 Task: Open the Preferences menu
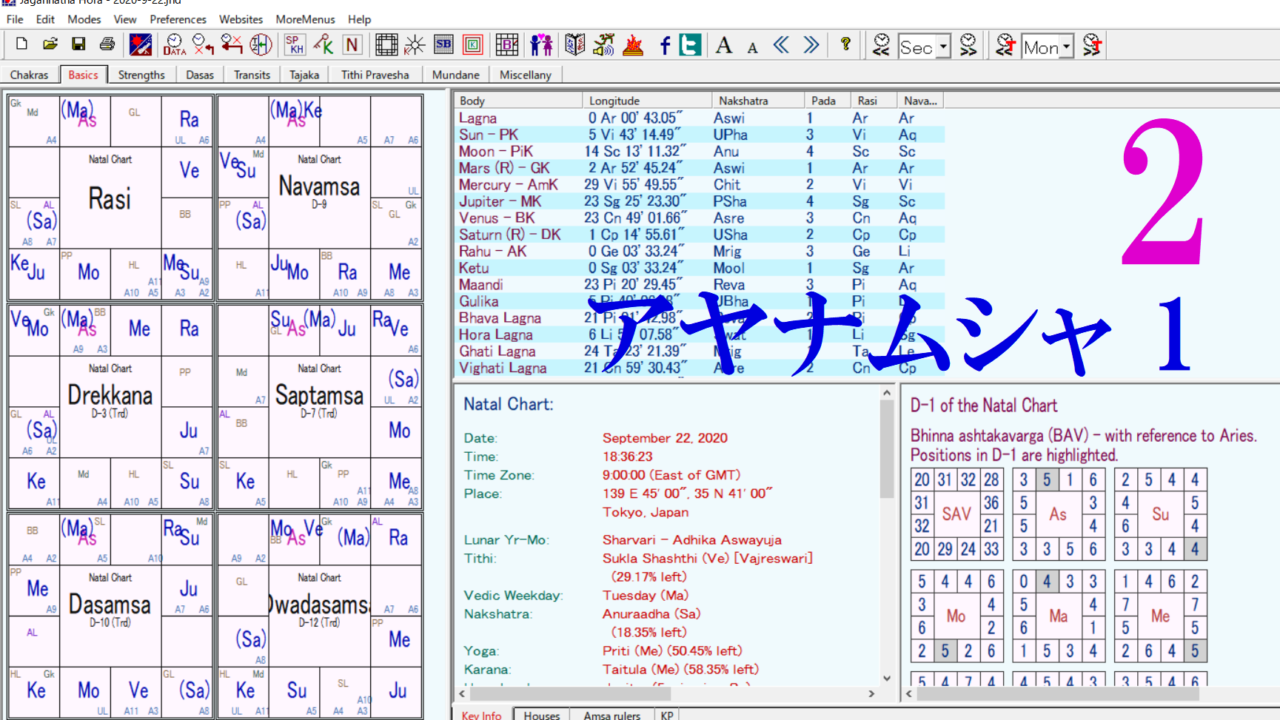178,19
